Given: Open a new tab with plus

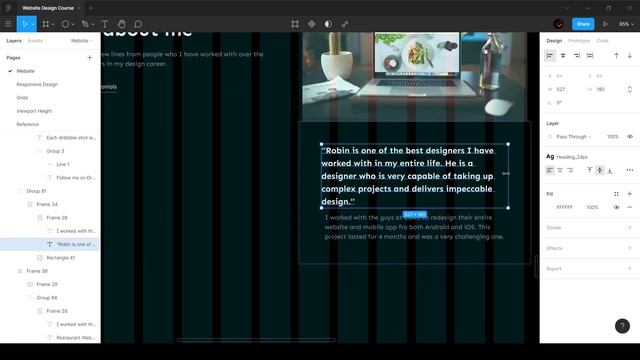Looking at the screenshot, I should tap(91, 8).
